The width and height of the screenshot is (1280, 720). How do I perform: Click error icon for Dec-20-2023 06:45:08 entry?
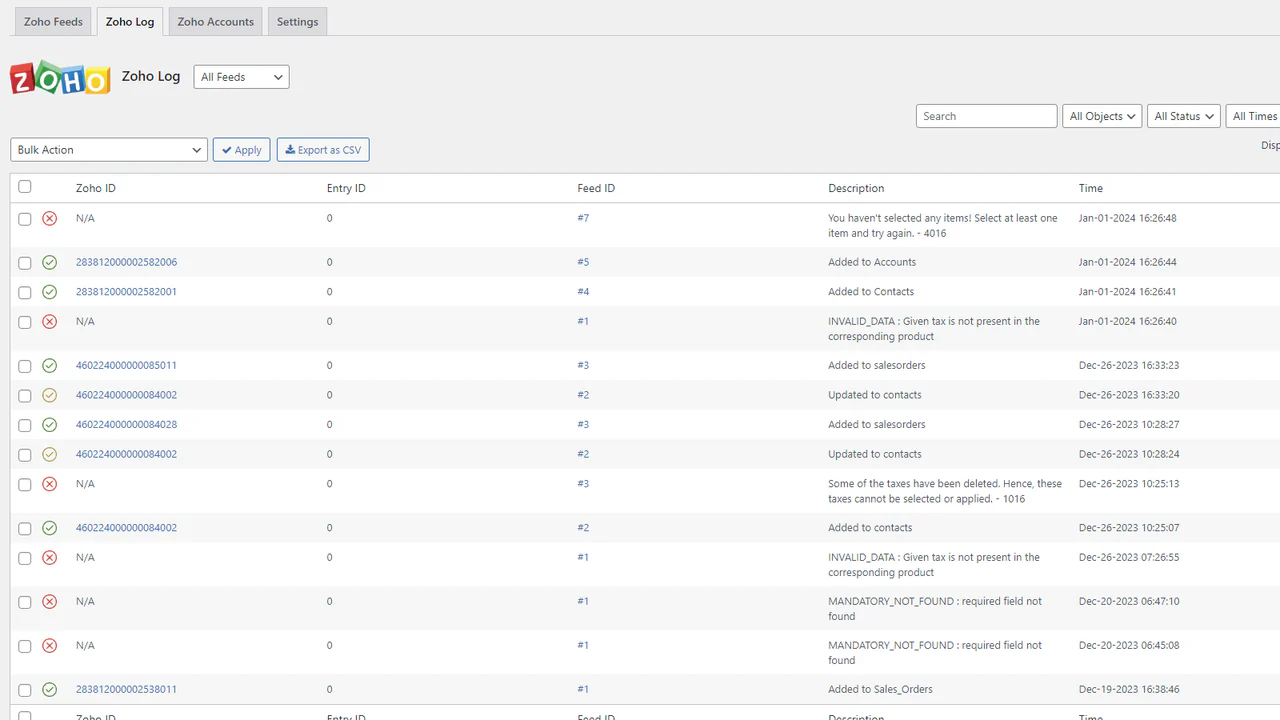[x=50, y=645]
